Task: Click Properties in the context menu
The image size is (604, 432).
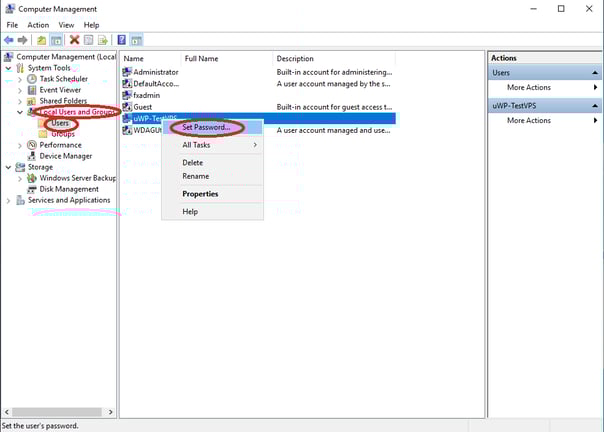Action: click(x=200, y=194)
